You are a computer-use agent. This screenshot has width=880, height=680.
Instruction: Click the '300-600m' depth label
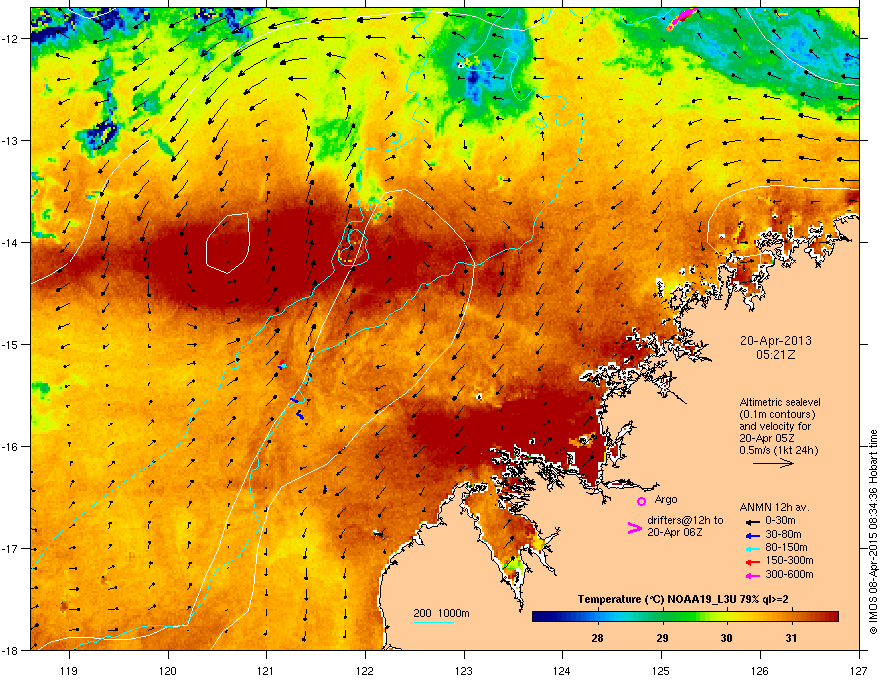[789, 575]
